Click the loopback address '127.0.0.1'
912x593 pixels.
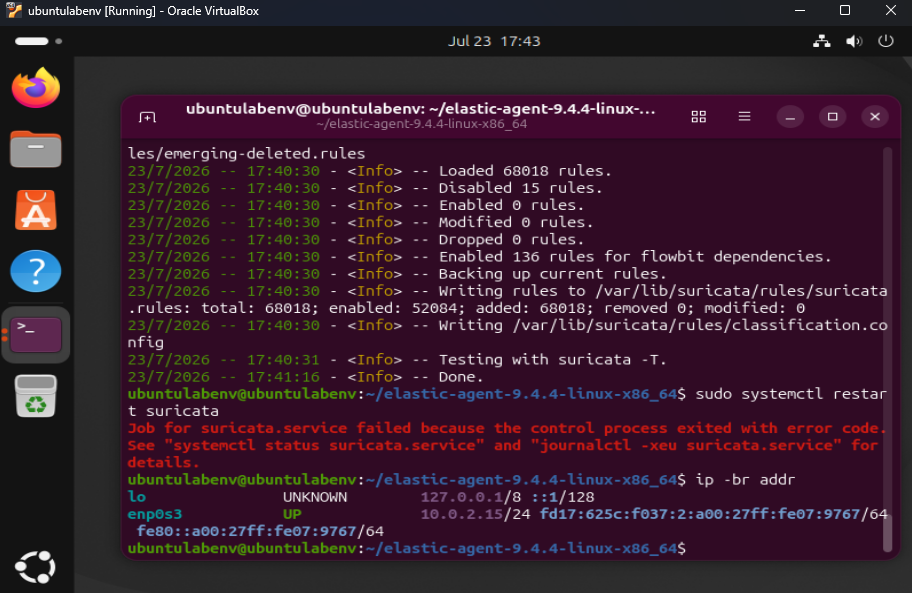pyautogui.click(x=461, y=497)
